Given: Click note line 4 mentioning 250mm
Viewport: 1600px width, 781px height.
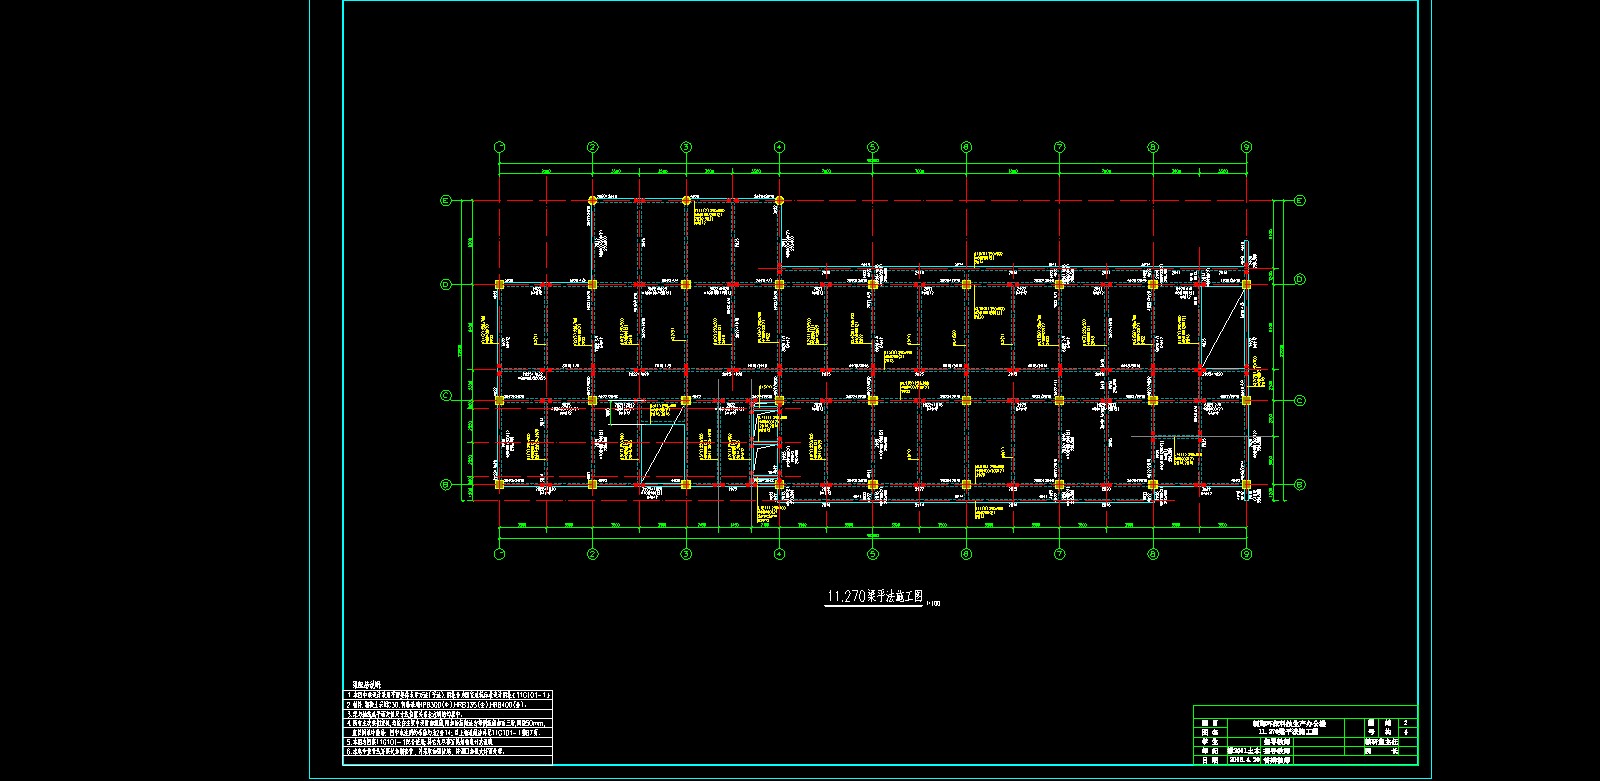Looking at the screenshot, I should pyautogui.click(x=446, y=724).
